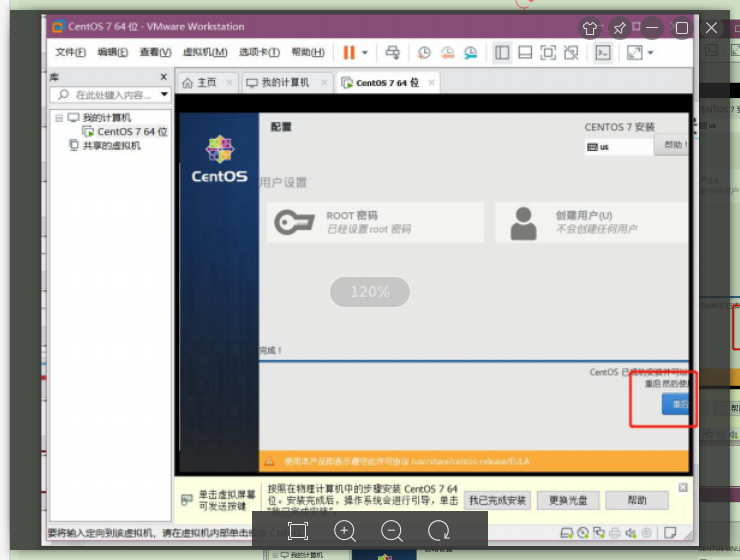This screenshot has width=740, height=560.
Task: Click the 我已完成安装 button
Action: (497, 500)
